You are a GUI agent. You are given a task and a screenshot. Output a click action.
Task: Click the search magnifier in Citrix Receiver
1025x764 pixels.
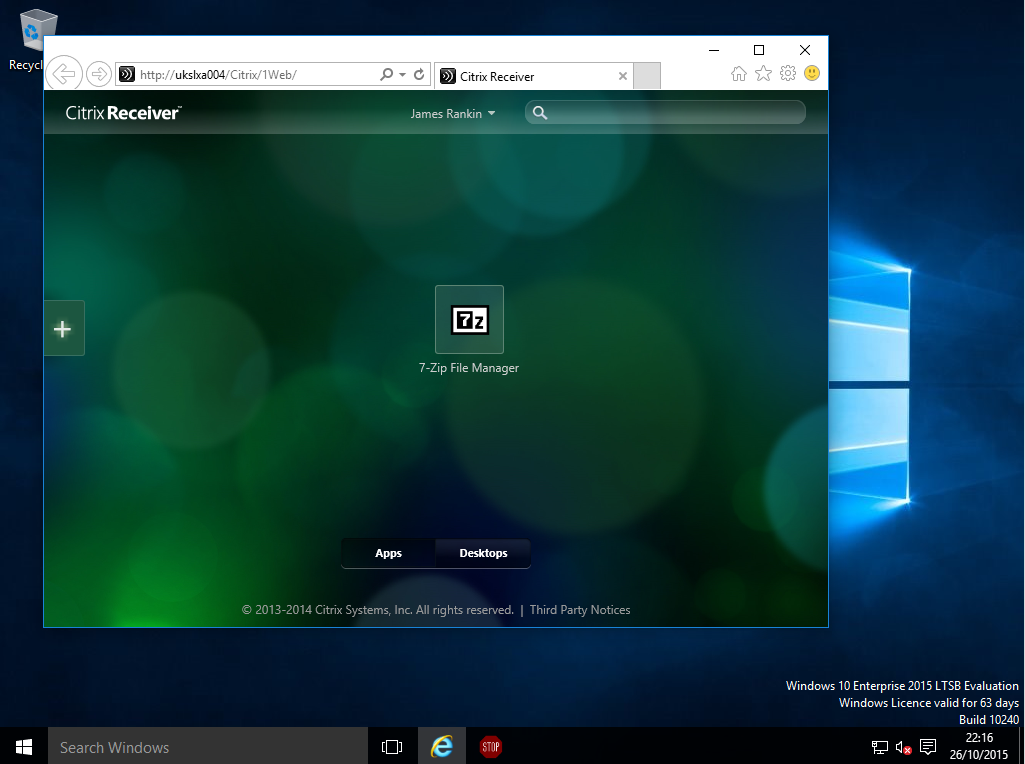[x=540, y=113]
